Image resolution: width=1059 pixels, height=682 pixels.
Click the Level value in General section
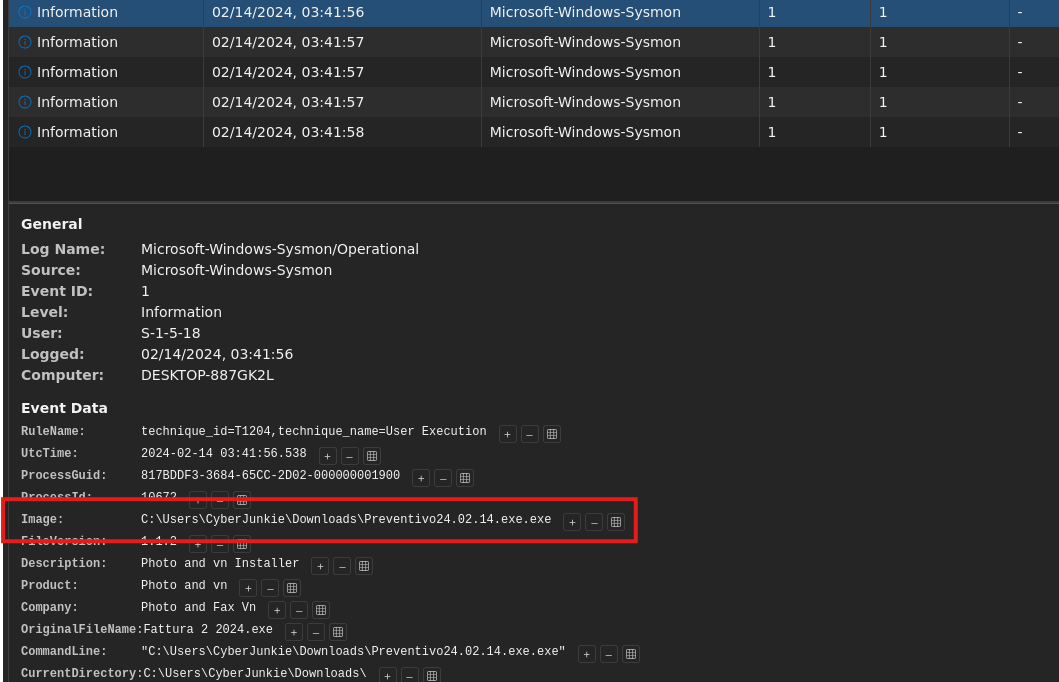tap(181, 312)
